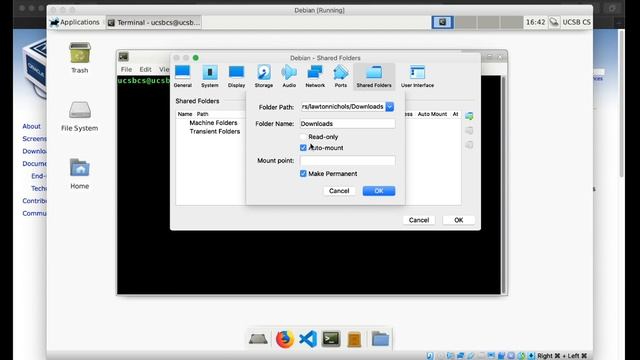Open file manager folder icon in dock
This screenshot has height=360, width=640.
coord(380,339)
